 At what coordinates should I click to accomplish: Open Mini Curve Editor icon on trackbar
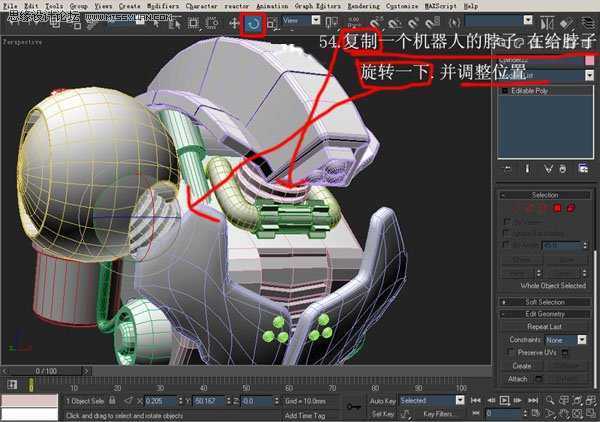[13, 385]
